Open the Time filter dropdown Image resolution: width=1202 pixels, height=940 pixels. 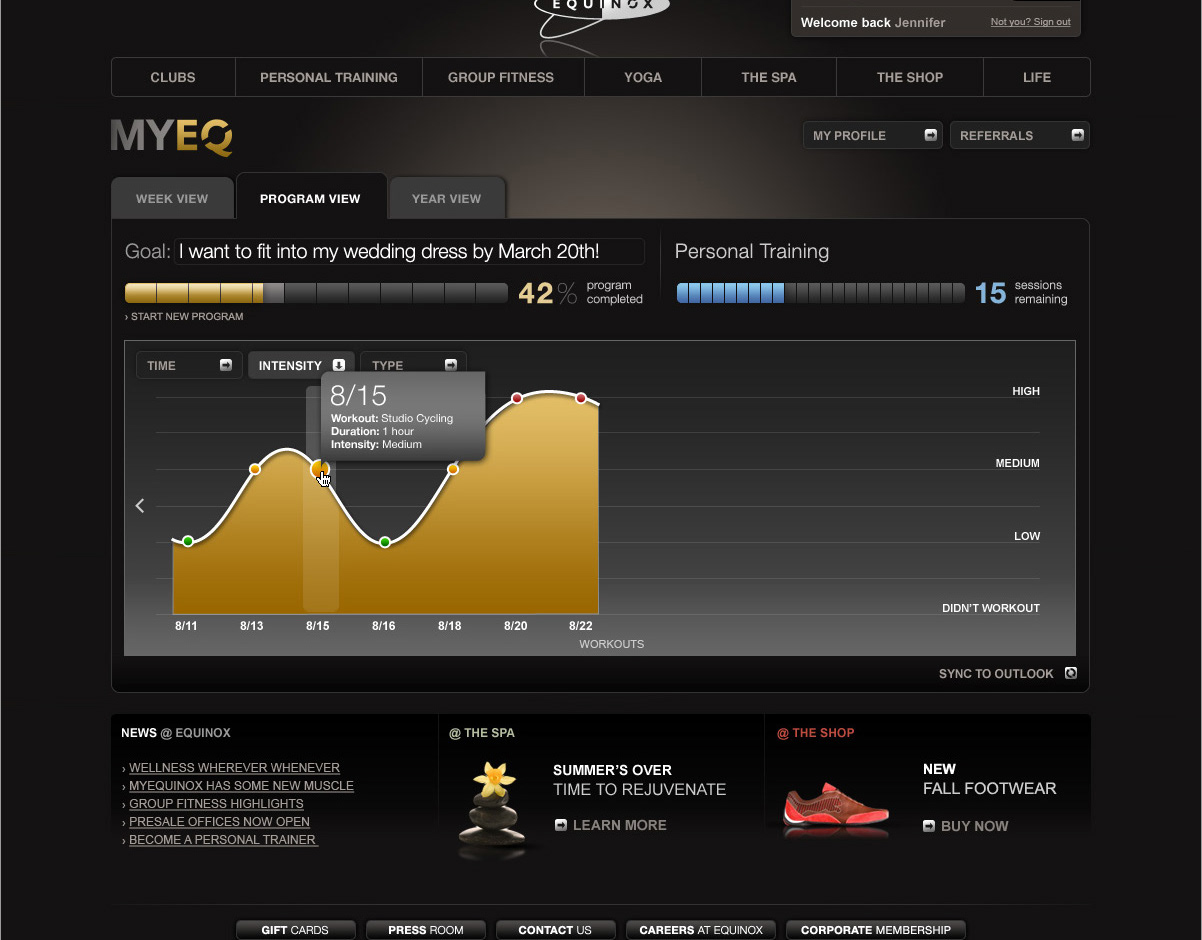click(189, 365)
